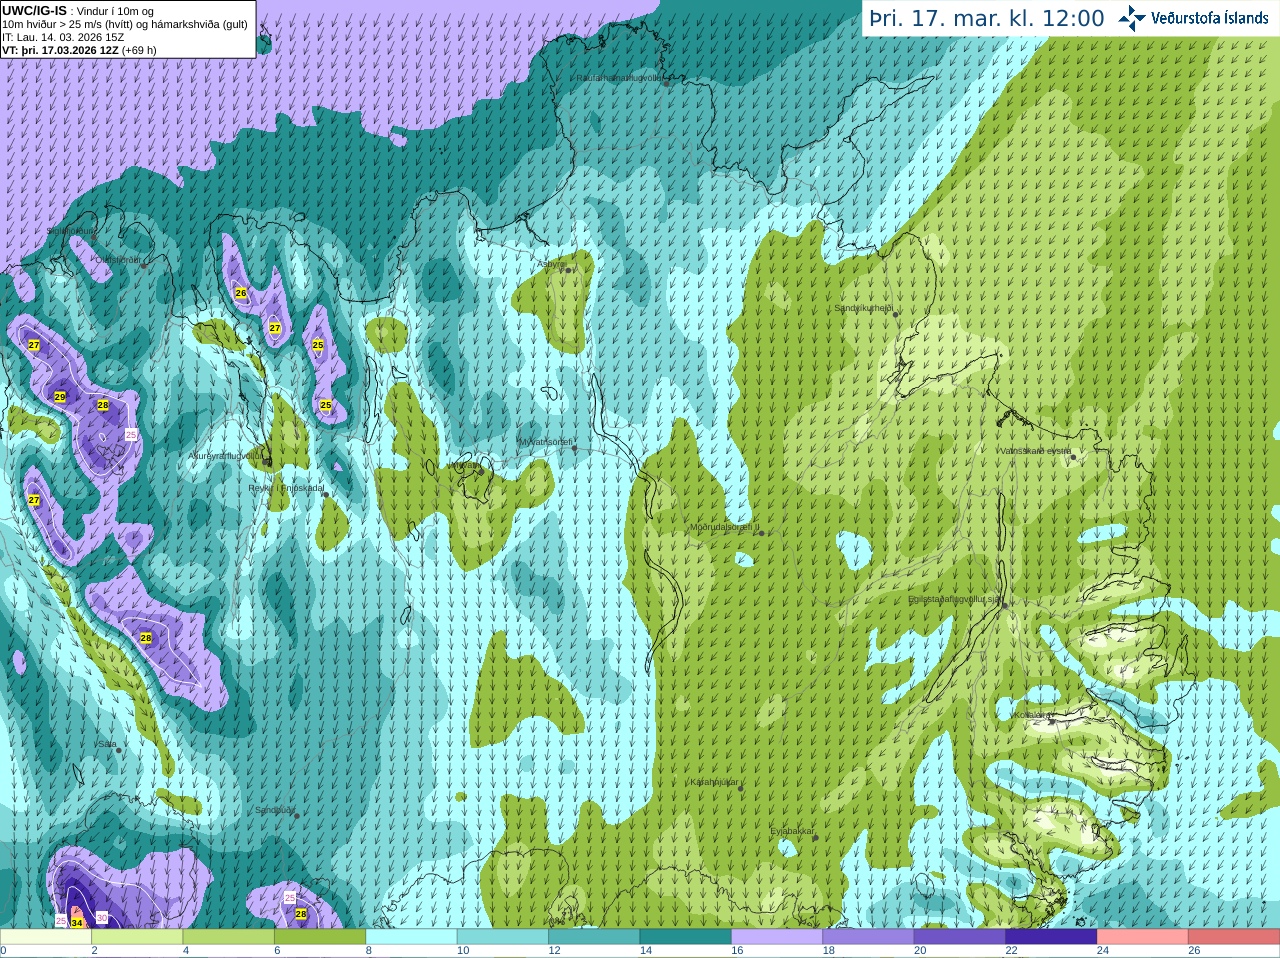Click the Sáta station label

click(x=107, y=744)
